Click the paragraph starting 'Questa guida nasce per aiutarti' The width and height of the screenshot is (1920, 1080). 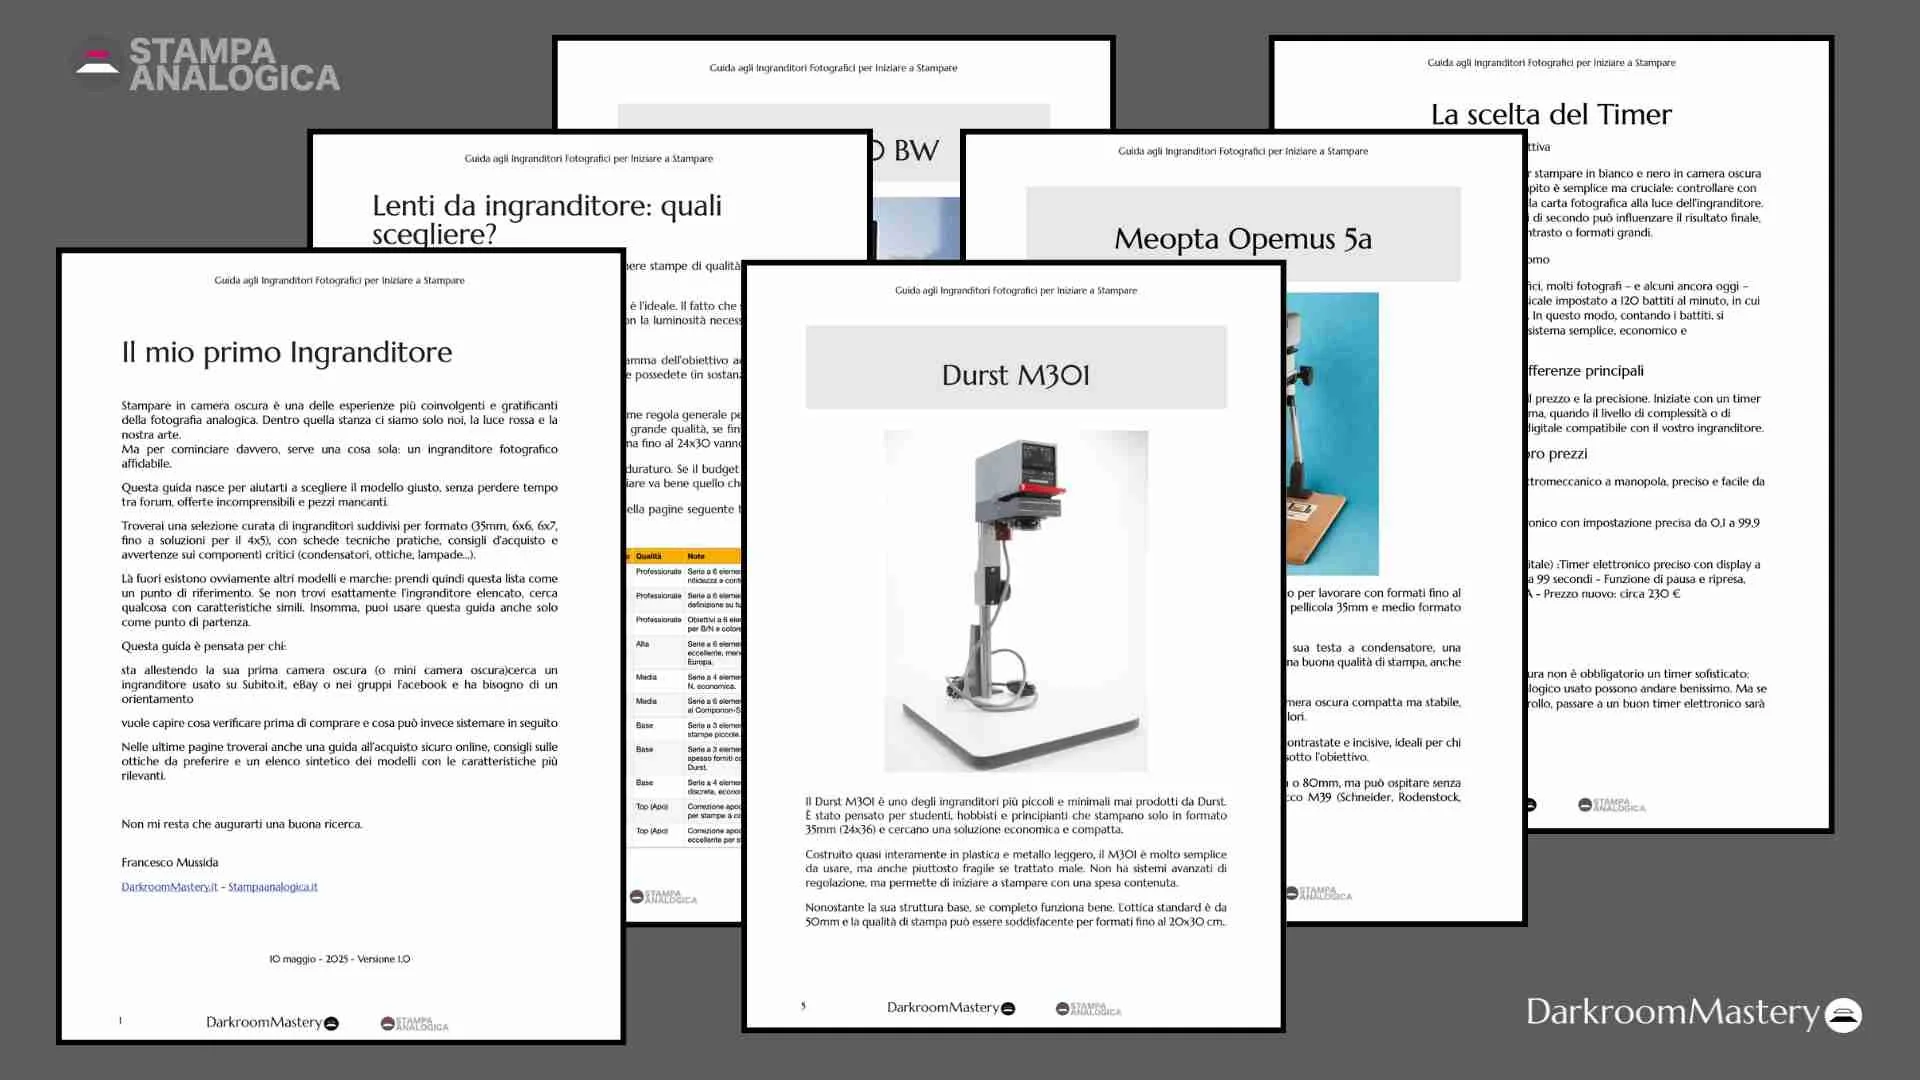(339, 494)
